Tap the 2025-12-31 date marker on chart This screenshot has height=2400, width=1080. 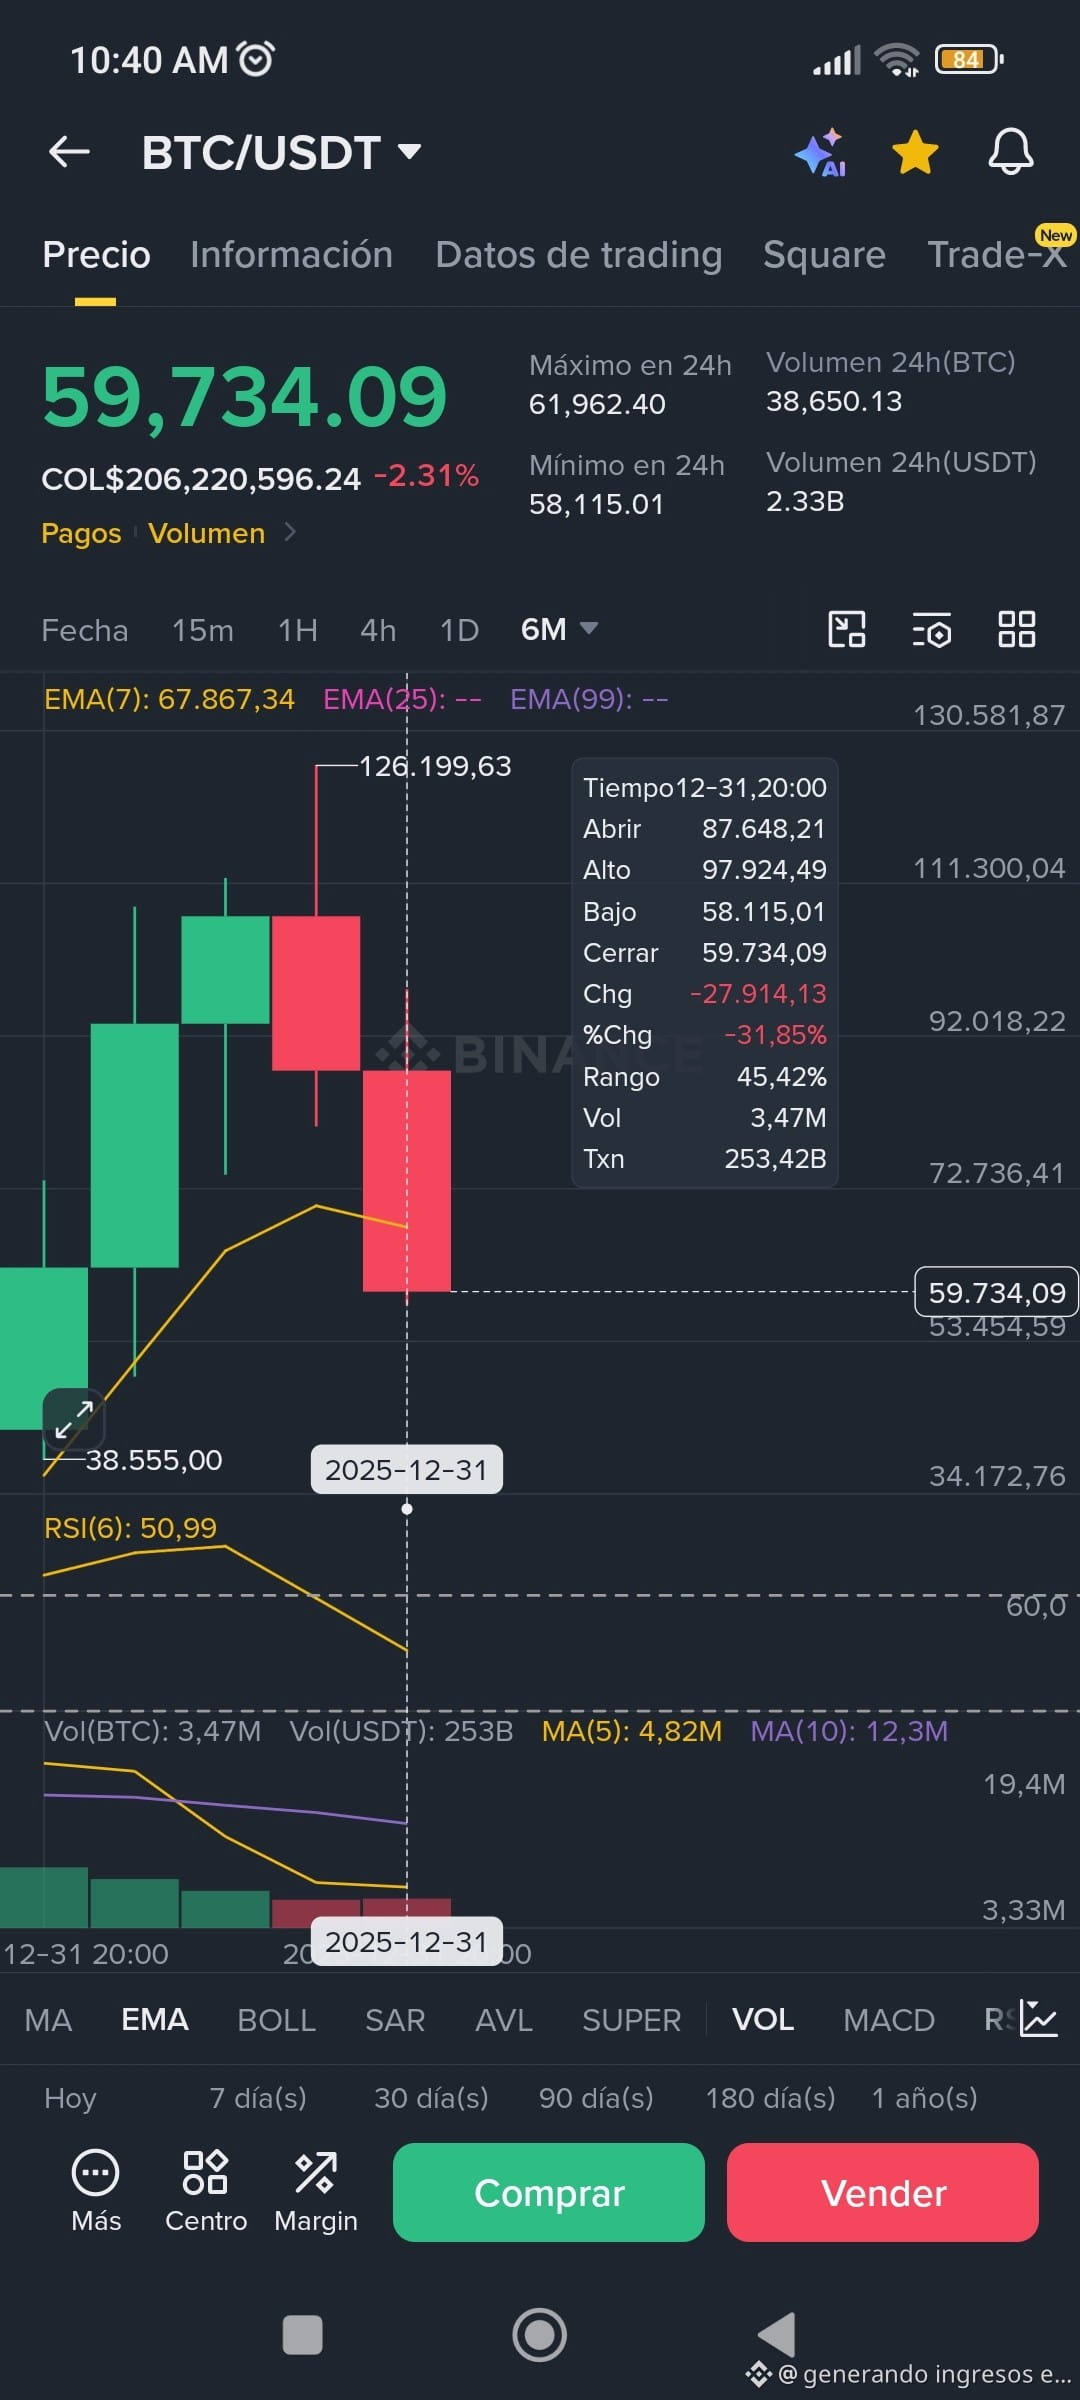point(406,1470)
